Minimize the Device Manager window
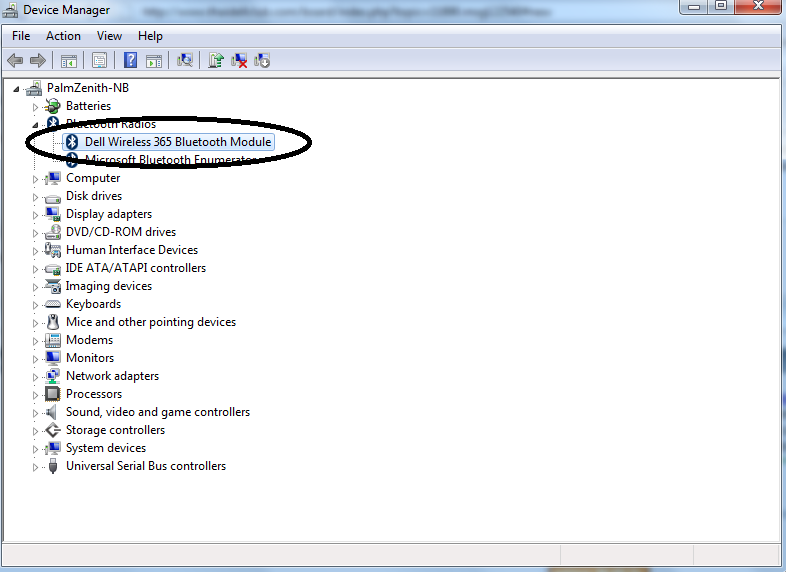The height and width of the screenshot is (572, 786). [x=694, y=7]
